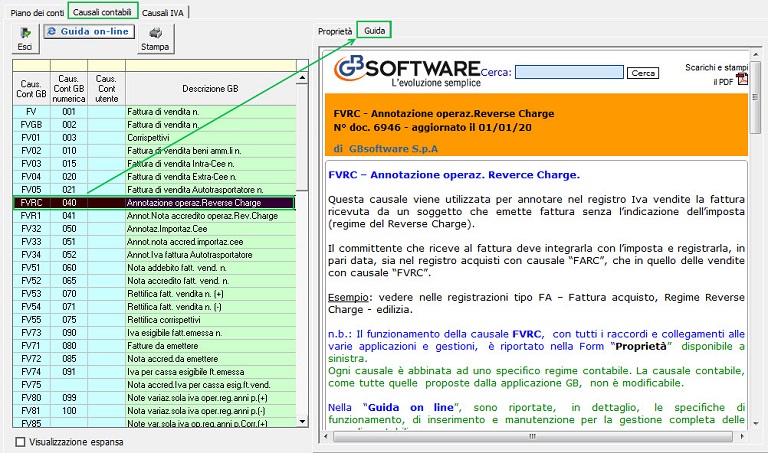Click the FV80 code cell
The height and width of the screenshot is (453, 768).
[31, 398]
